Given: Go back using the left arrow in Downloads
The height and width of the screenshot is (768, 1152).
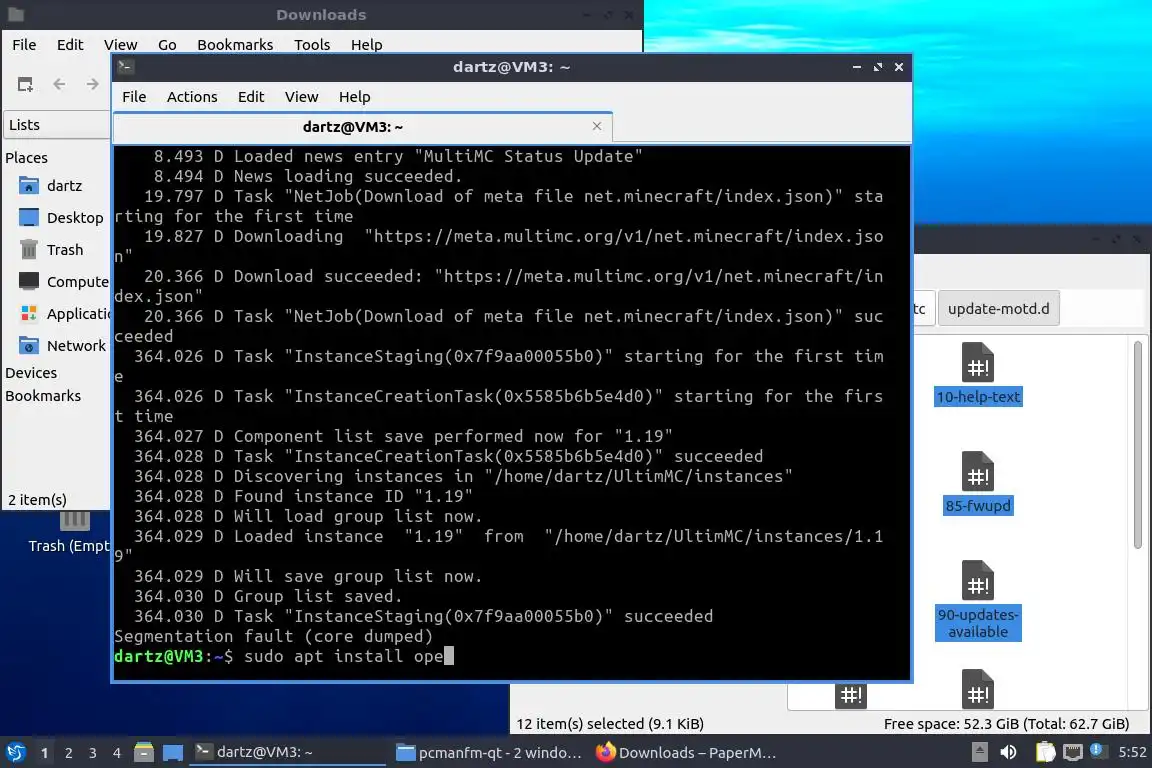Looking at the screenshot, I should click(x=60, y=85).
